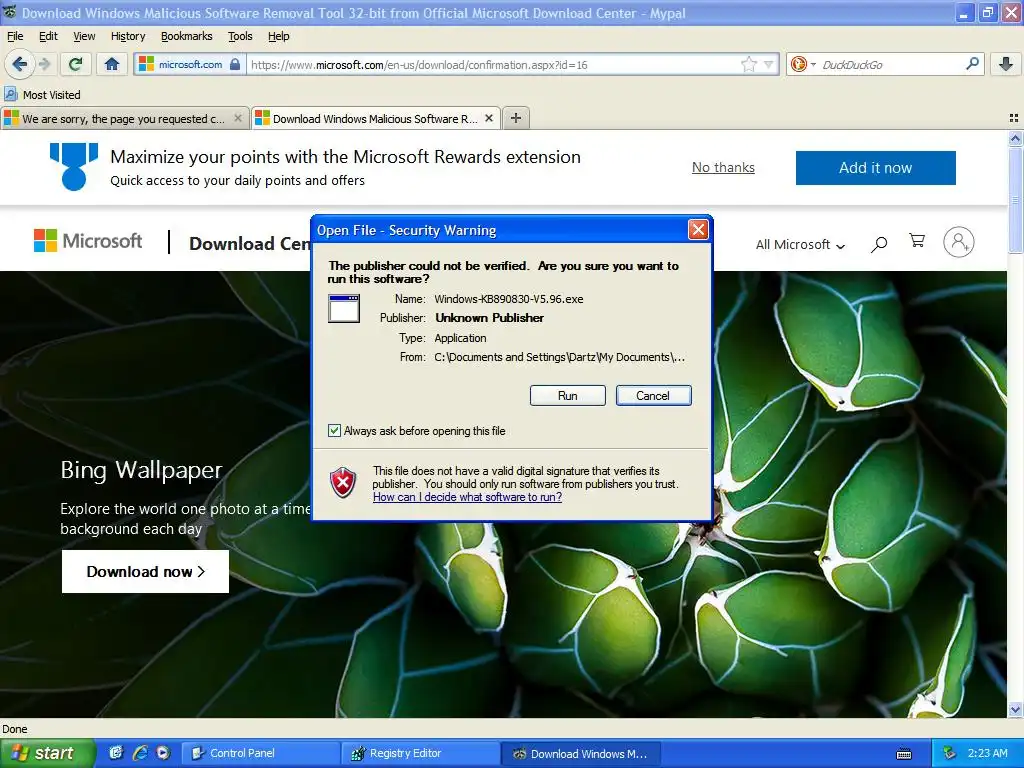Click the address bar URL field

click(493, 65)
